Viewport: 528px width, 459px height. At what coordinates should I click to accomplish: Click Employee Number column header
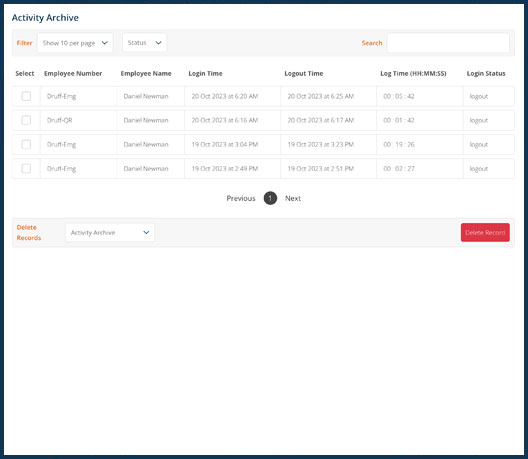pyautogui.click(x=73, y=73)
